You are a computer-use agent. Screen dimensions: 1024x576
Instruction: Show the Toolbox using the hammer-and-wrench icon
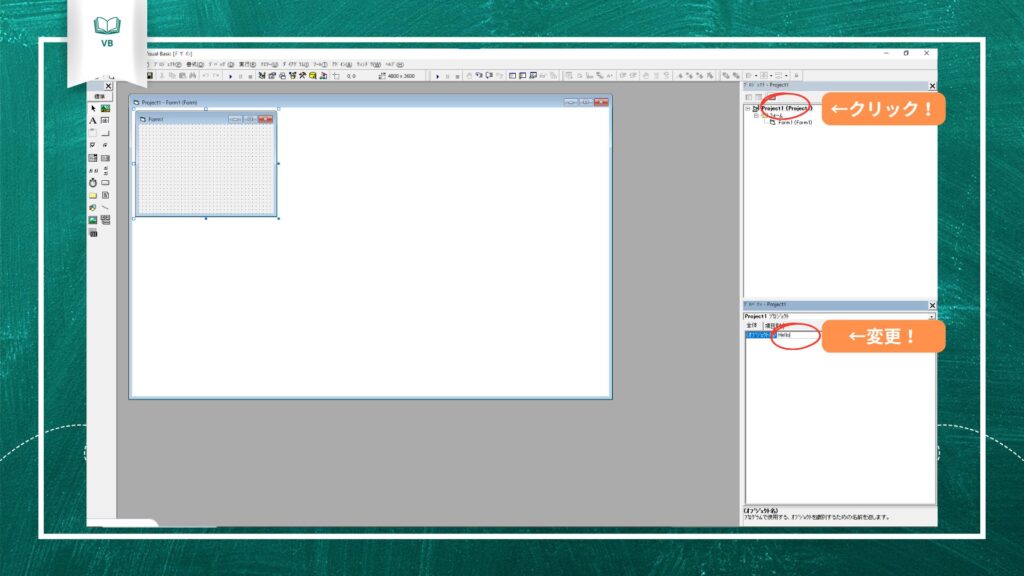pyautogui.click(x=302, y=76)
